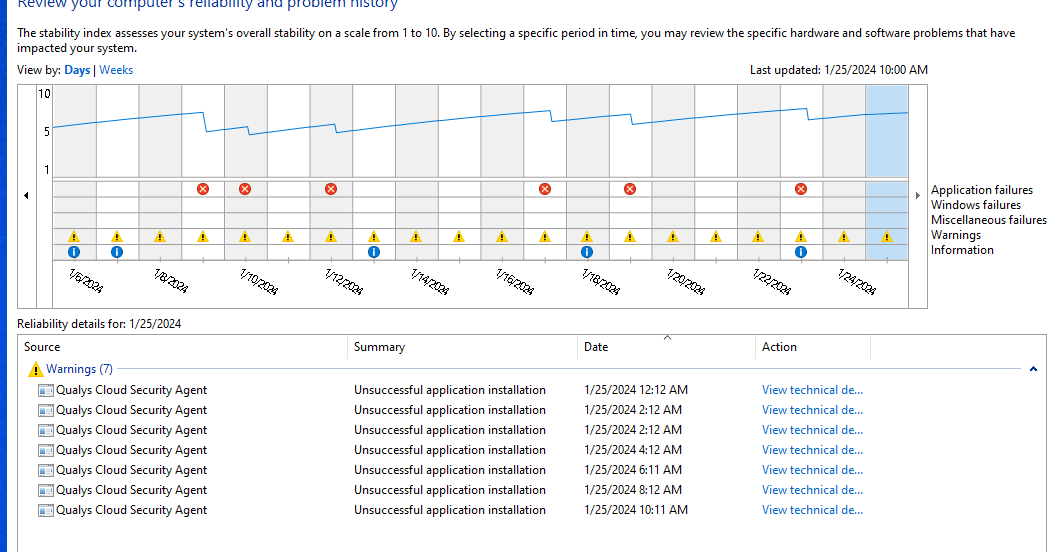
Task: Click the Application failures row label
Action: coord(982,190)
